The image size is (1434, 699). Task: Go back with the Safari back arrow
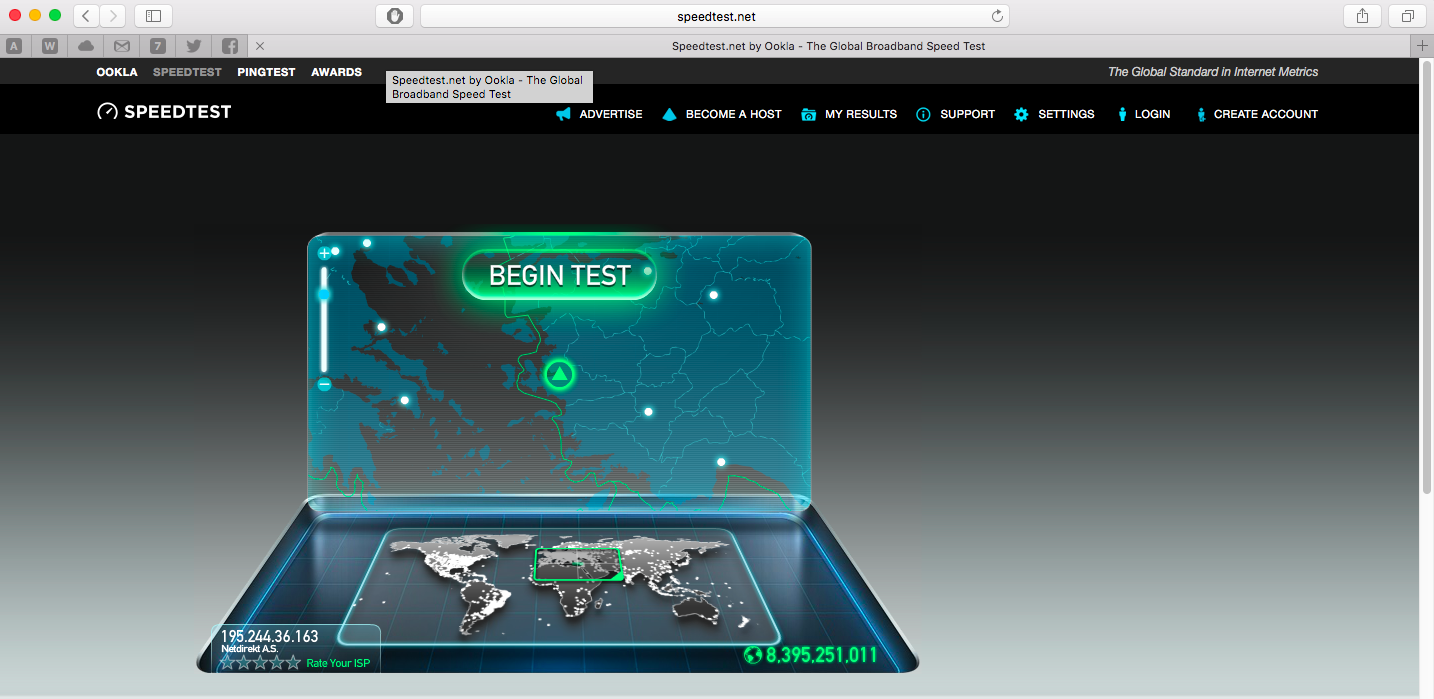86,16
